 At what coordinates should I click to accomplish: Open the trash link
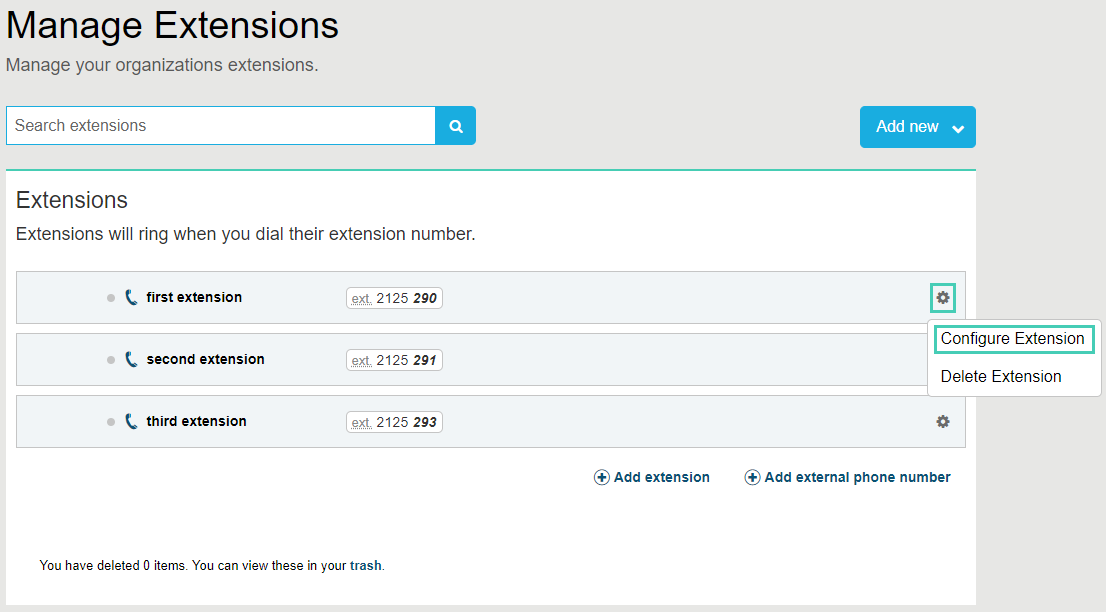click(x=365, y=566)
